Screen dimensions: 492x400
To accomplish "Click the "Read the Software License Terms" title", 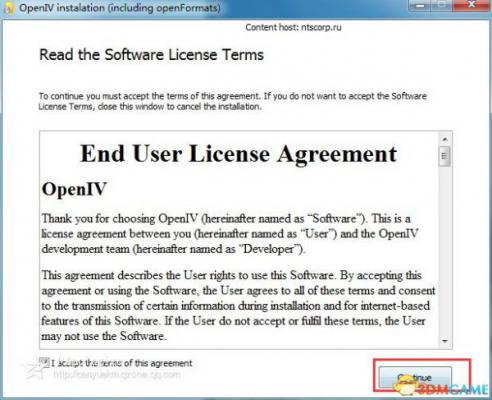I will [152, 55].
